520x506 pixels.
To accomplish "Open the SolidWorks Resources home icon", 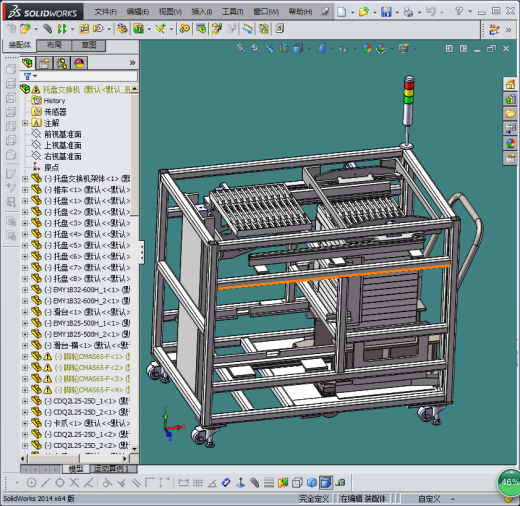I will (510, 84).
